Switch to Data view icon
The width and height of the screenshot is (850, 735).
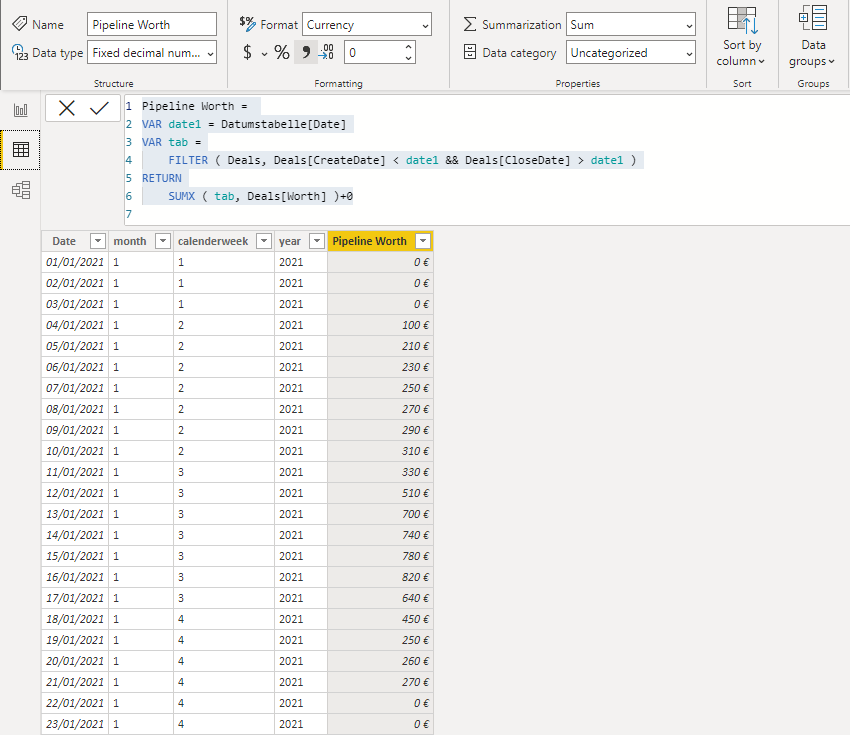pos(21,150)
